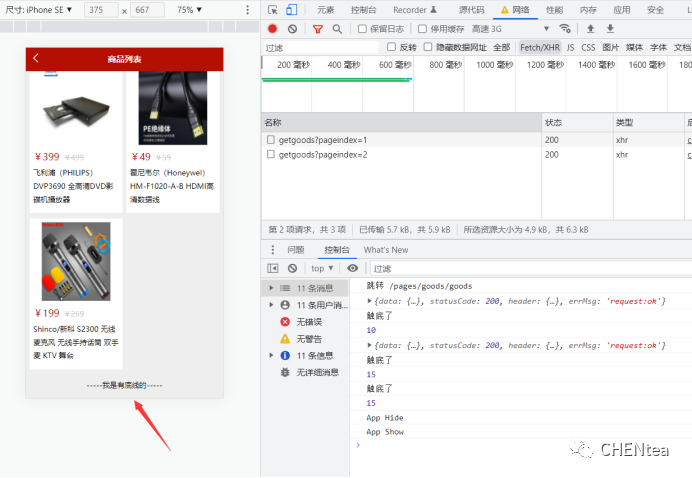
Task: Click the device width field 375
Action: (x=101, y=10)
